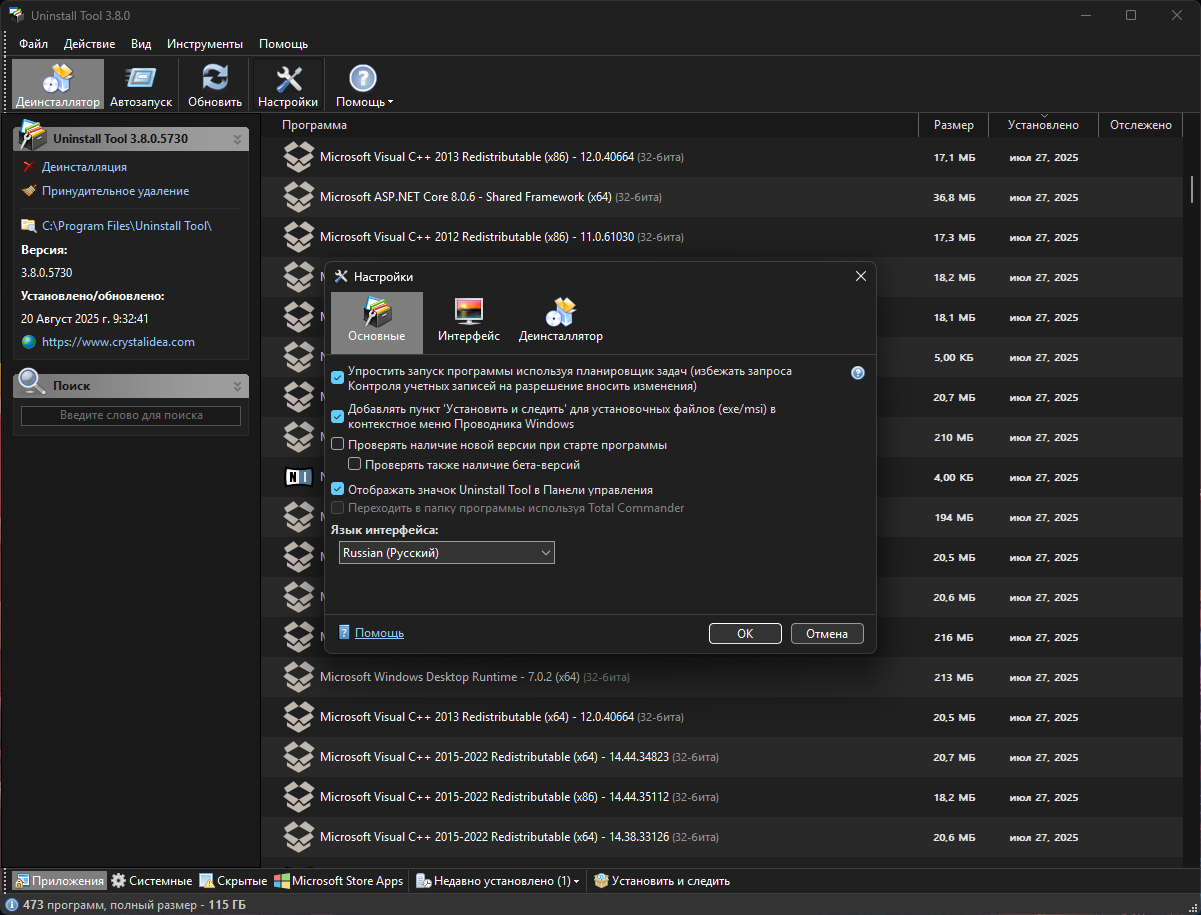Sort by the Отслежено column header
The width and height of the screenshot is (1201, 915).
point(1140,125)
